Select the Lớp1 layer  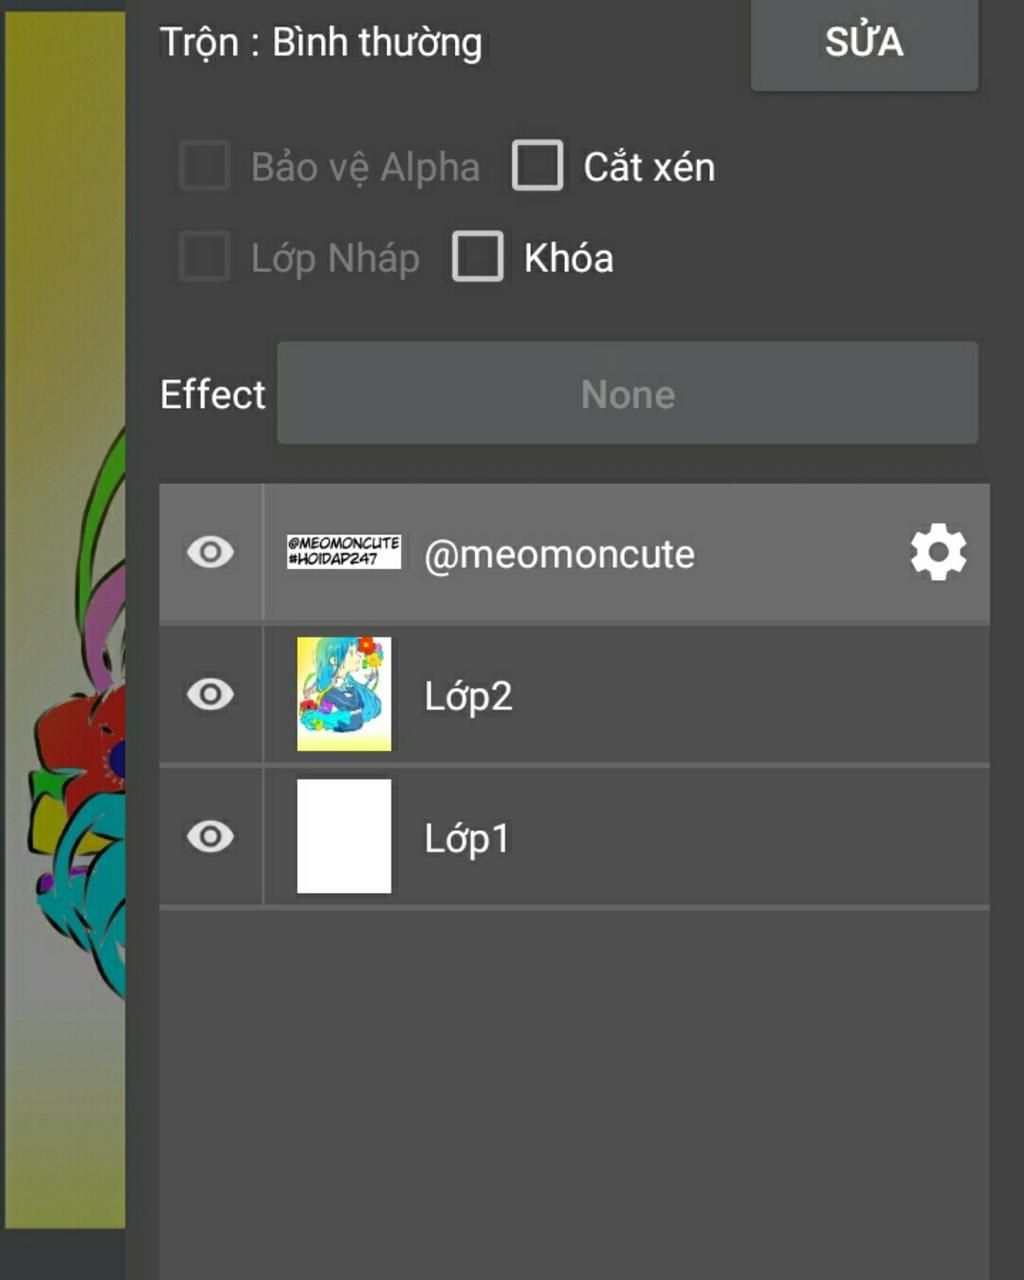(465, 836)
